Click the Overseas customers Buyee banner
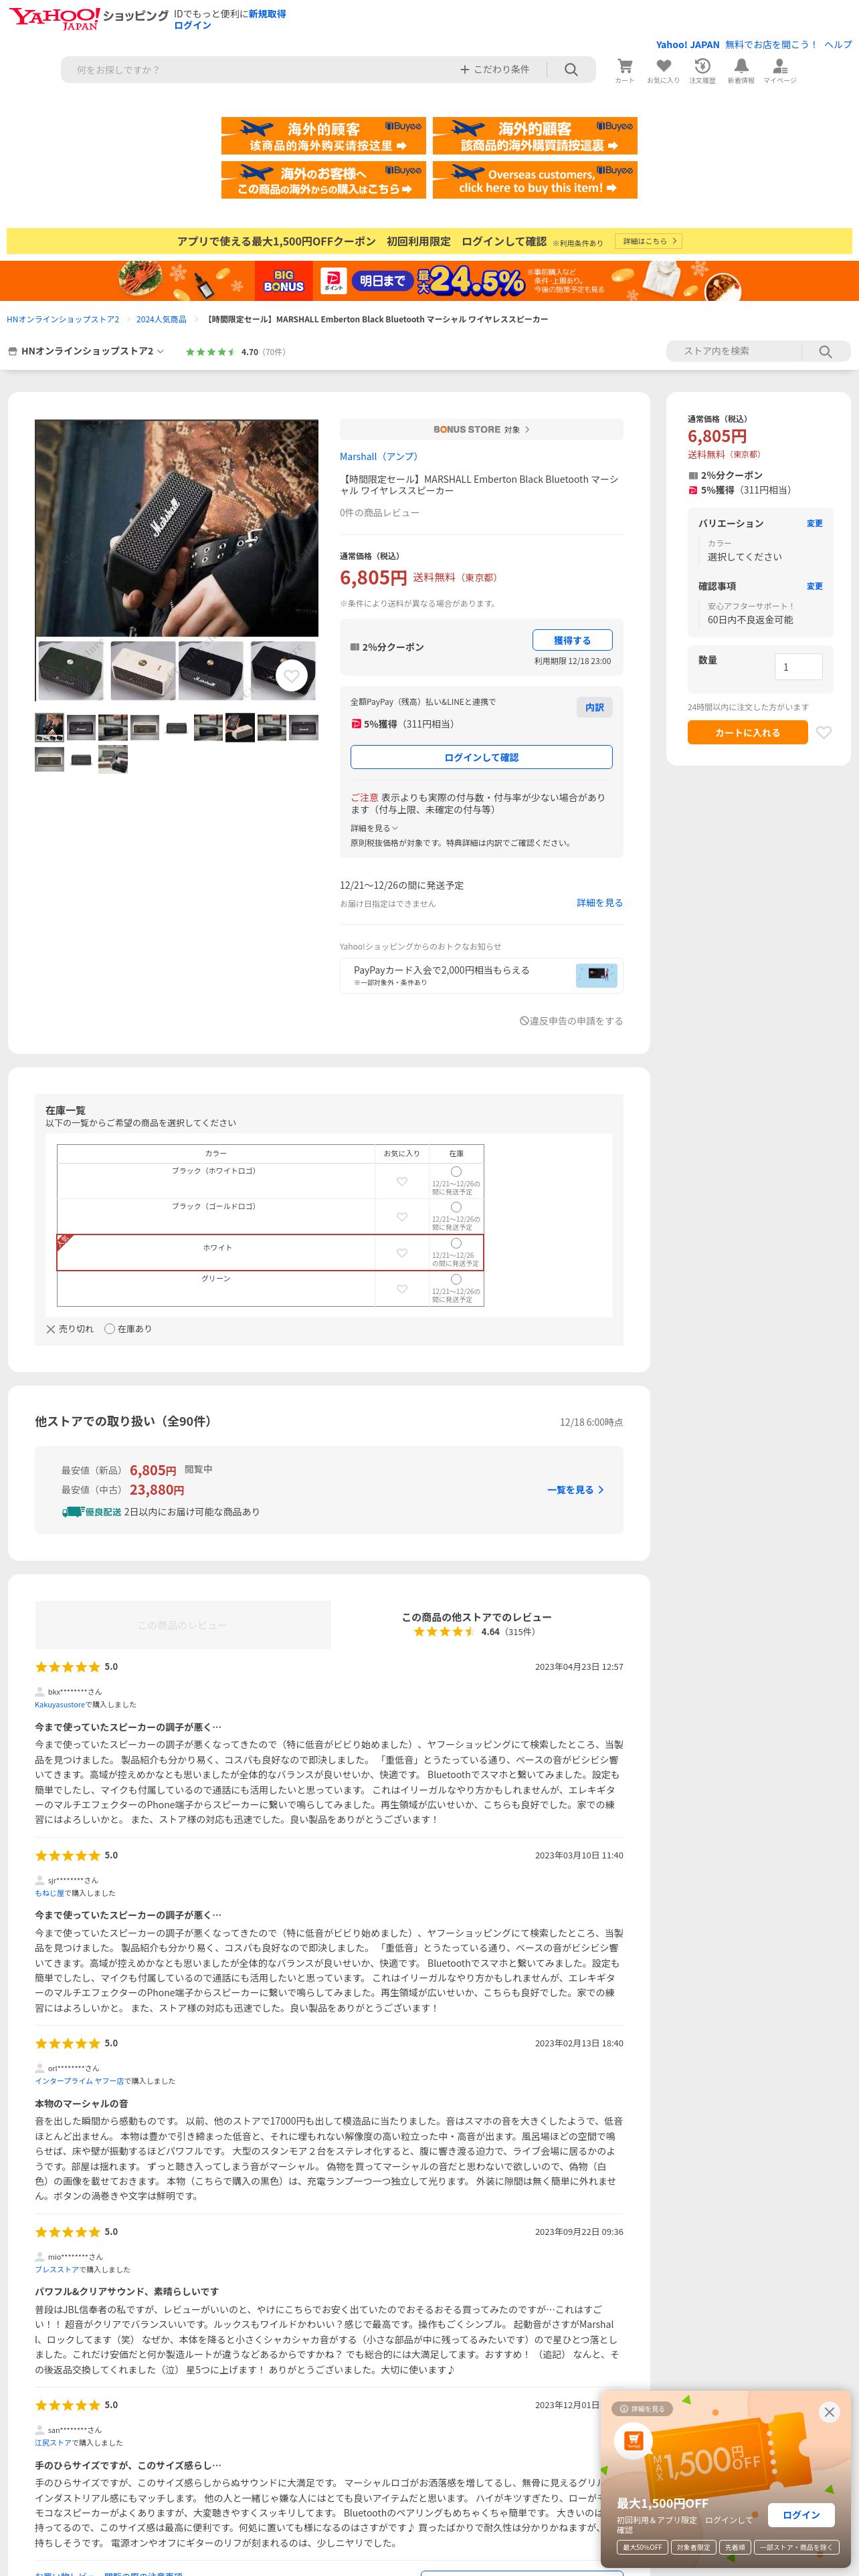The width and height of the screenshot is (859, 2576). click(x=535, y=180)
